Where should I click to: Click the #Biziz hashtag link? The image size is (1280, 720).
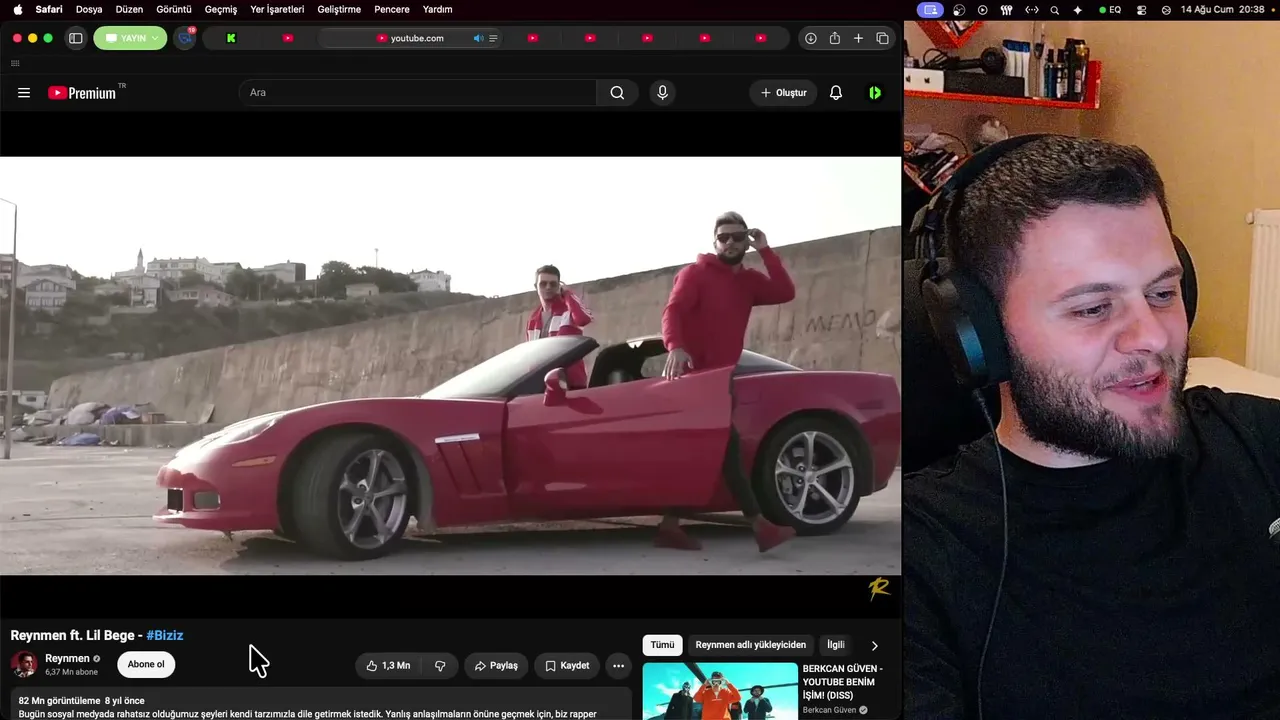165,636
